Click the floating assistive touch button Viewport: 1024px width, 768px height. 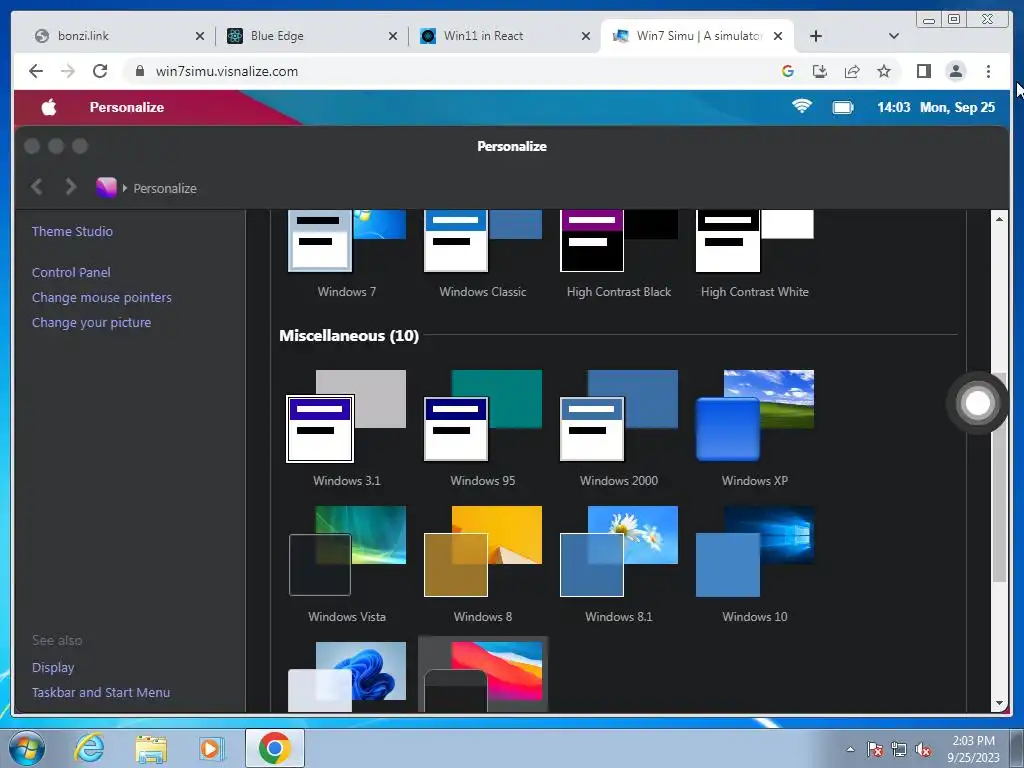tap(977, 403)
